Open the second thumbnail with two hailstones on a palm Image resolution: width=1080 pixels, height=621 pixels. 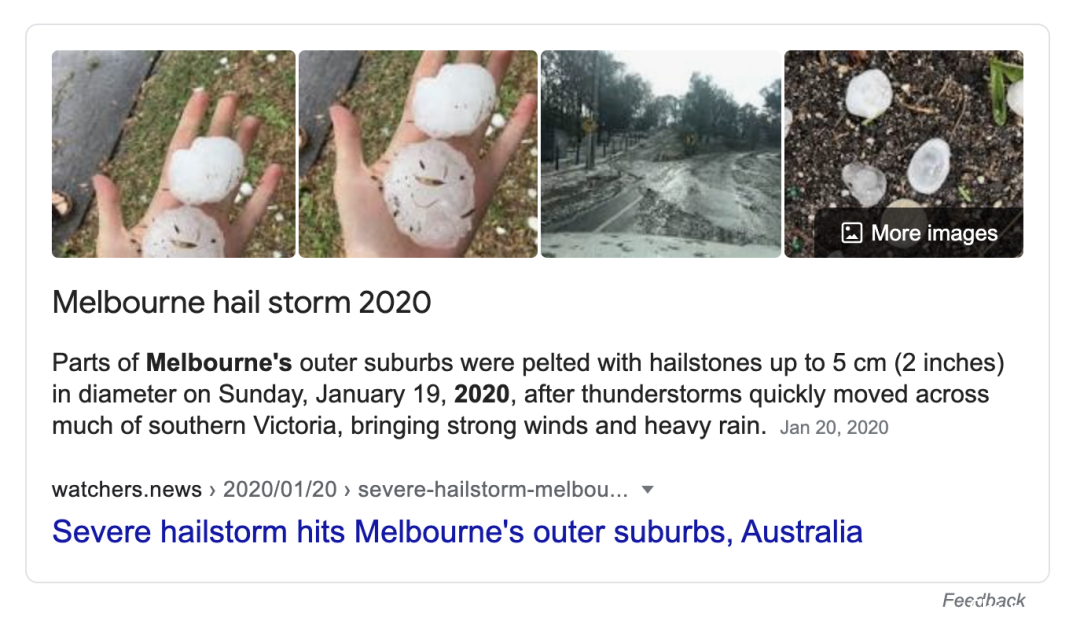coord(418,154)
